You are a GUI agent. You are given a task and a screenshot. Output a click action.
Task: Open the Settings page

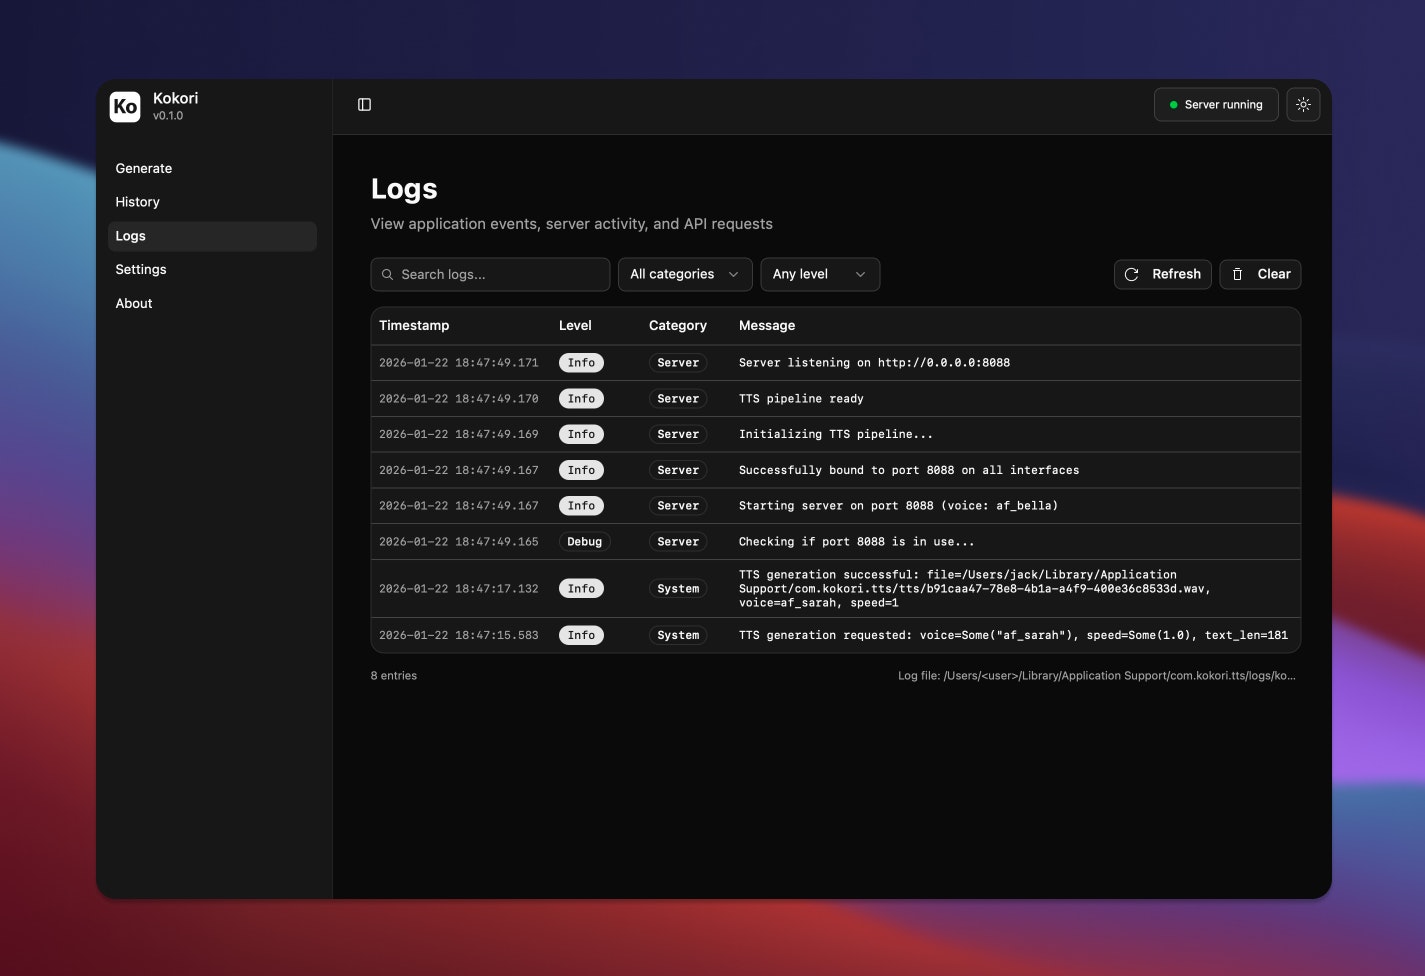212,270
